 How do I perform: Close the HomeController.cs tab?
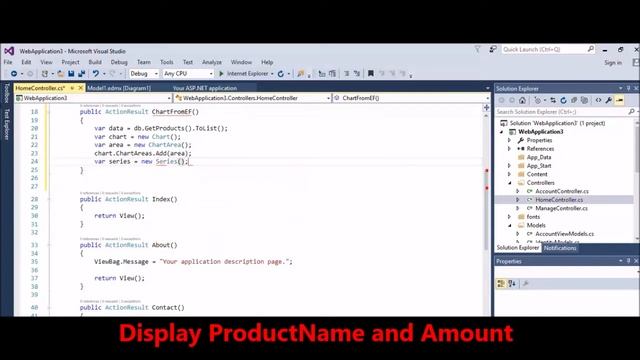tap(80, 88)
